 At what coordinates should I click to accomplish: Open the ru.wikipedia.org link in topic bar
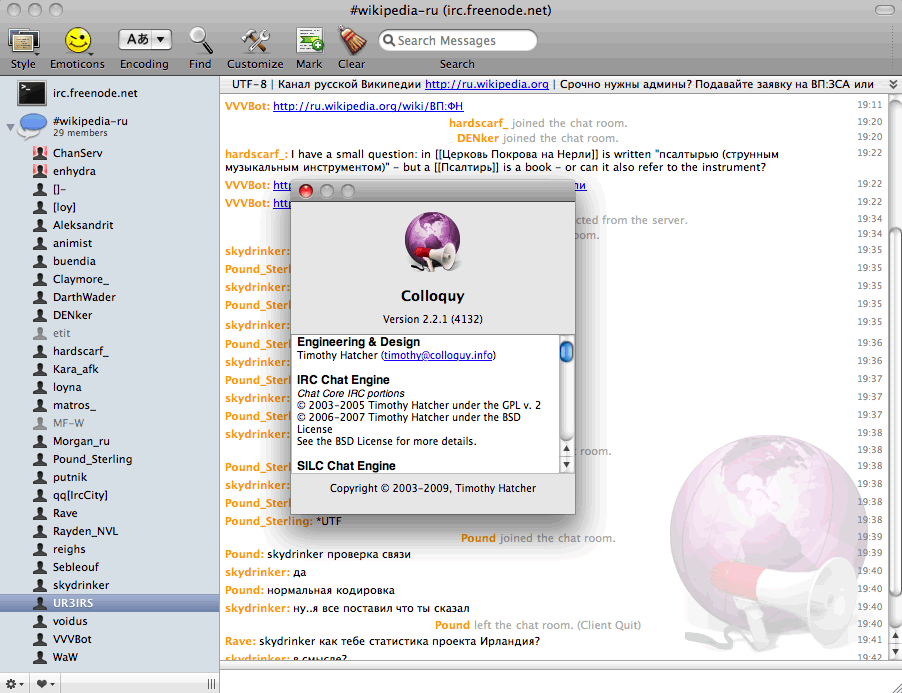(x=487, y=84)
